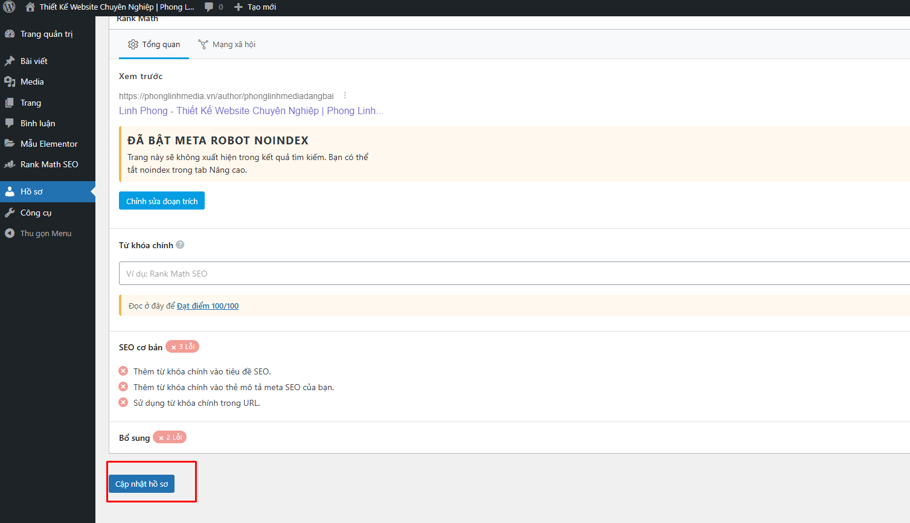Open Rank Math SEO sidebar menu
Viewport: 910px width, 523px height.
tap(48, 164)
